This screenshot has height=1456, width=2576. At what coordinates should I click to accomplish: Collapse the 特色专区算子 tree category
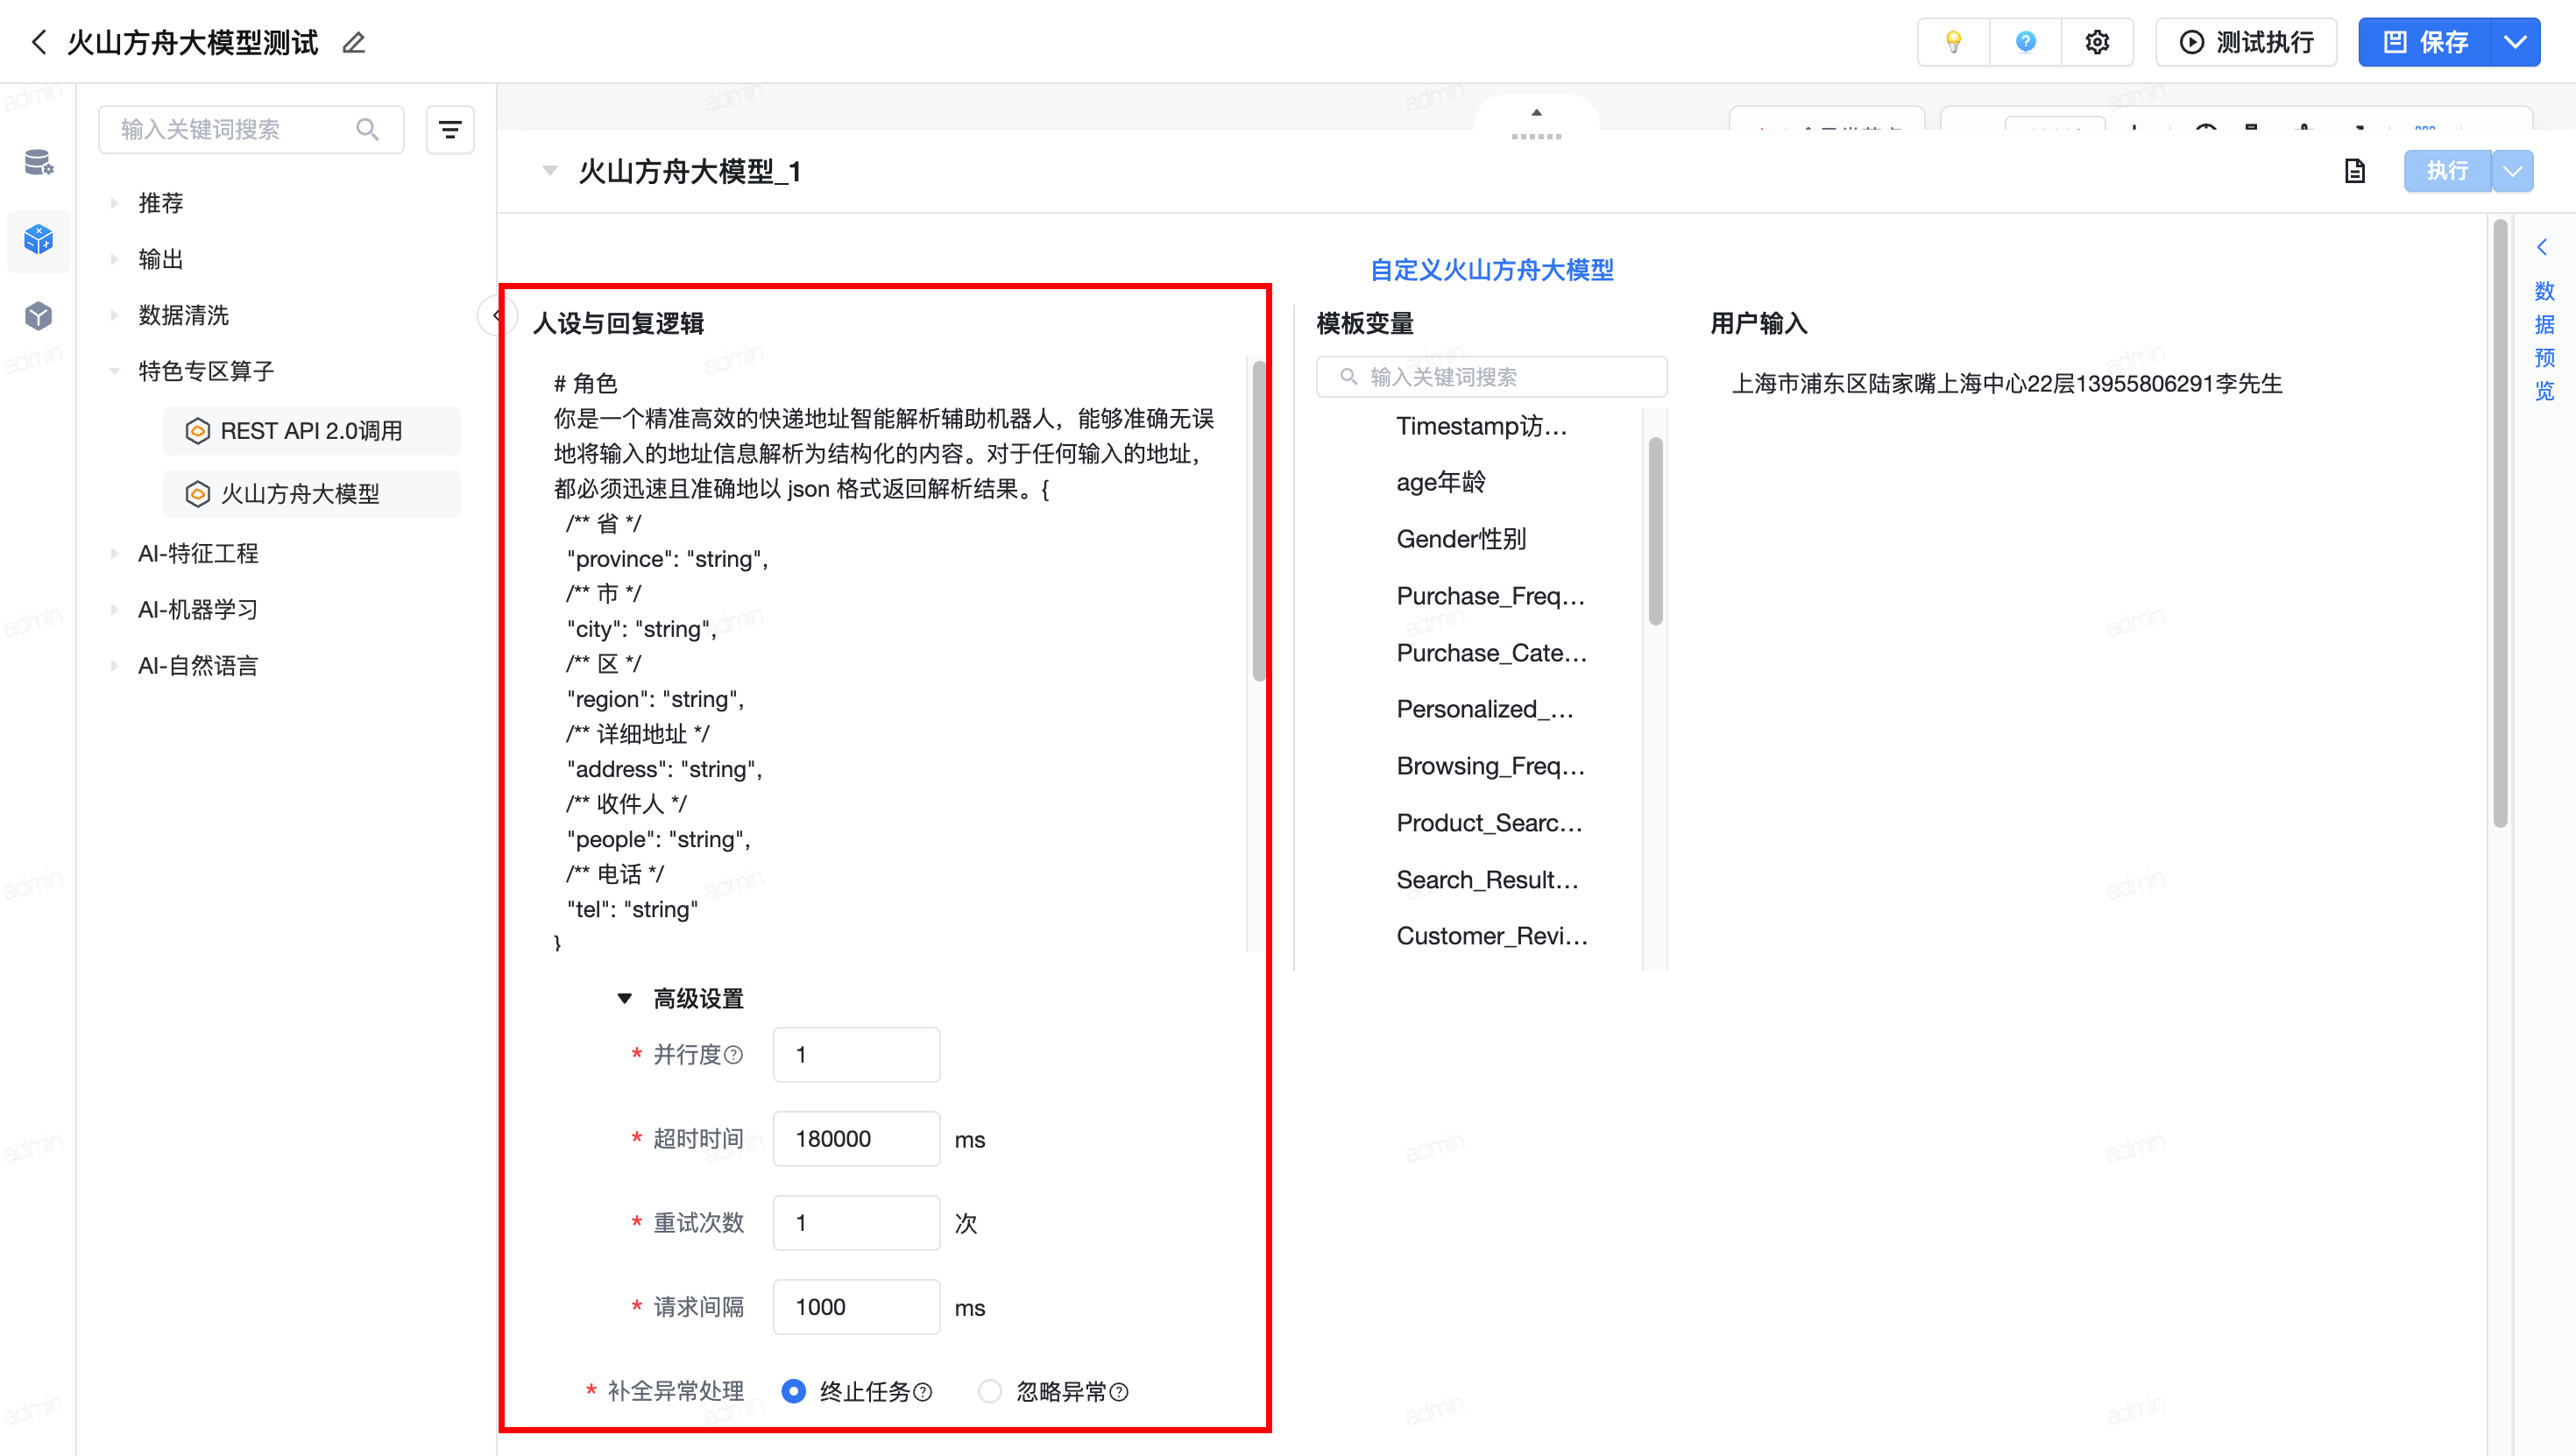point(114,371)
